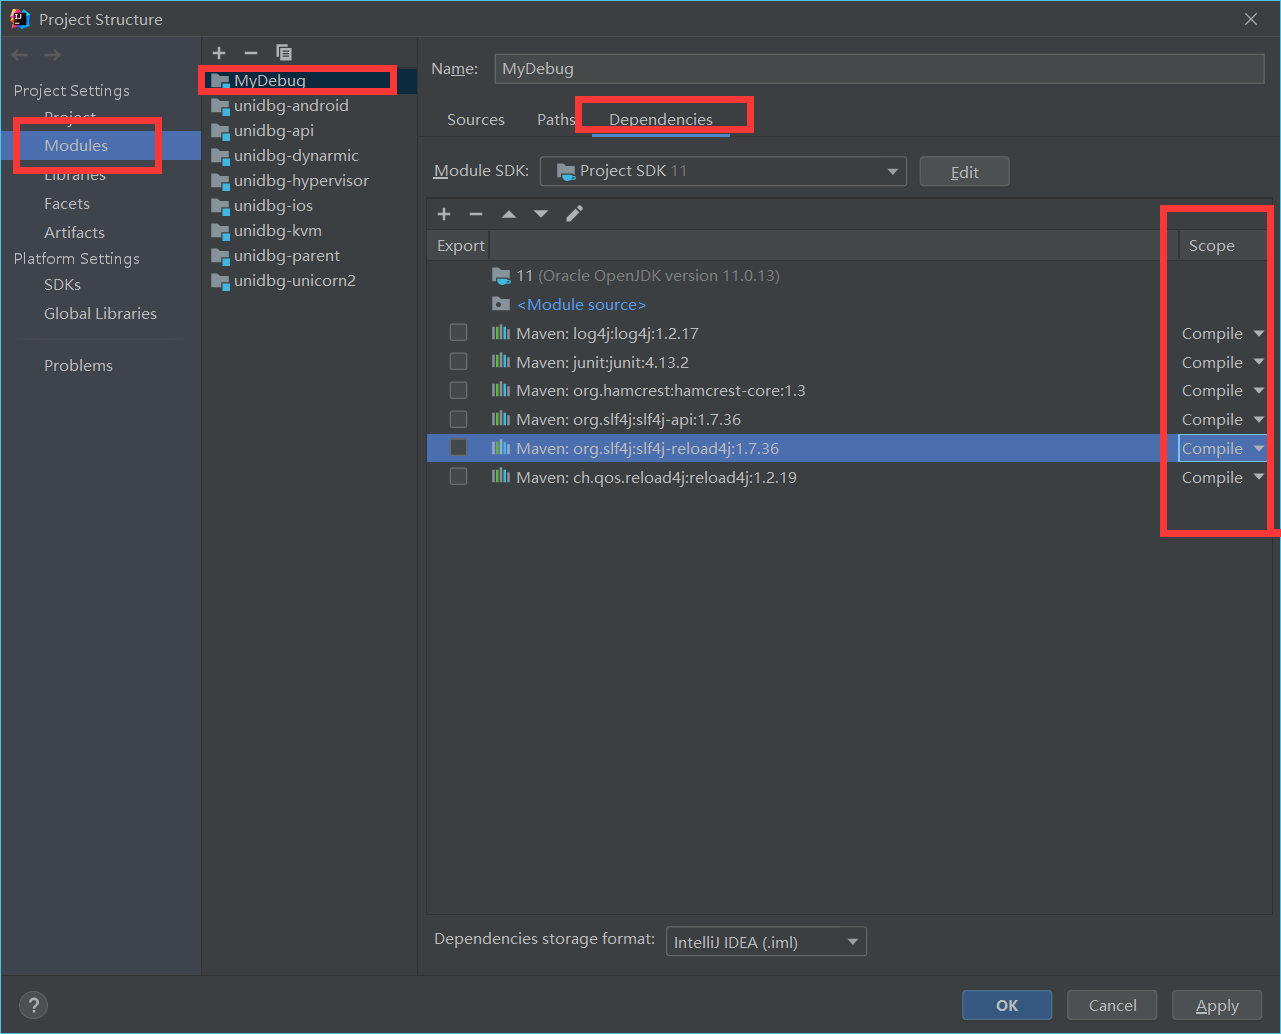Remove selected module with minus icon
This screenshot has height=1034, width=1281.
(251, 53)
